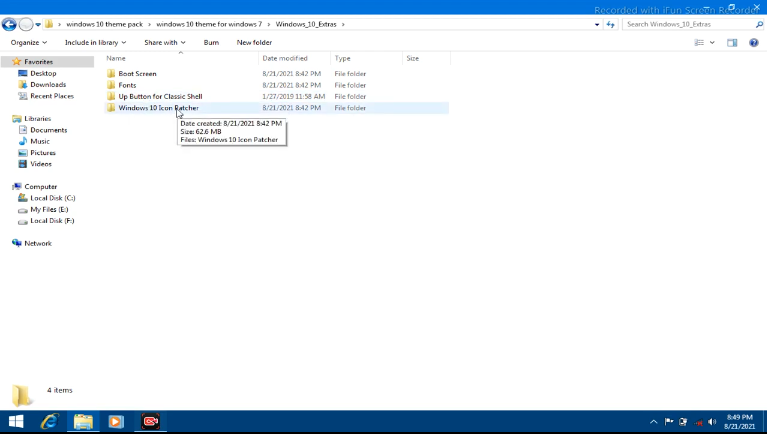Image resolution: width=767 pixels, height=434 pixels.
Task: Click iFun Screen Recorder taskbar icon
Action: pyautogui.click(x=150, y=421)
